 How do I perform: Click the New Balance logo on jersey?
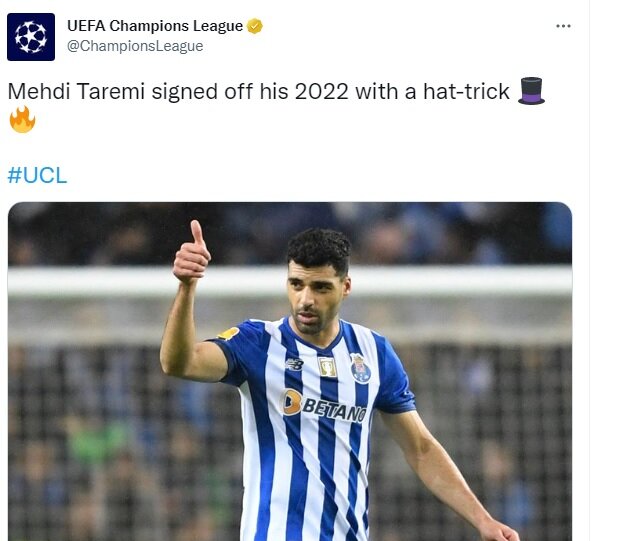pos(295,364)
